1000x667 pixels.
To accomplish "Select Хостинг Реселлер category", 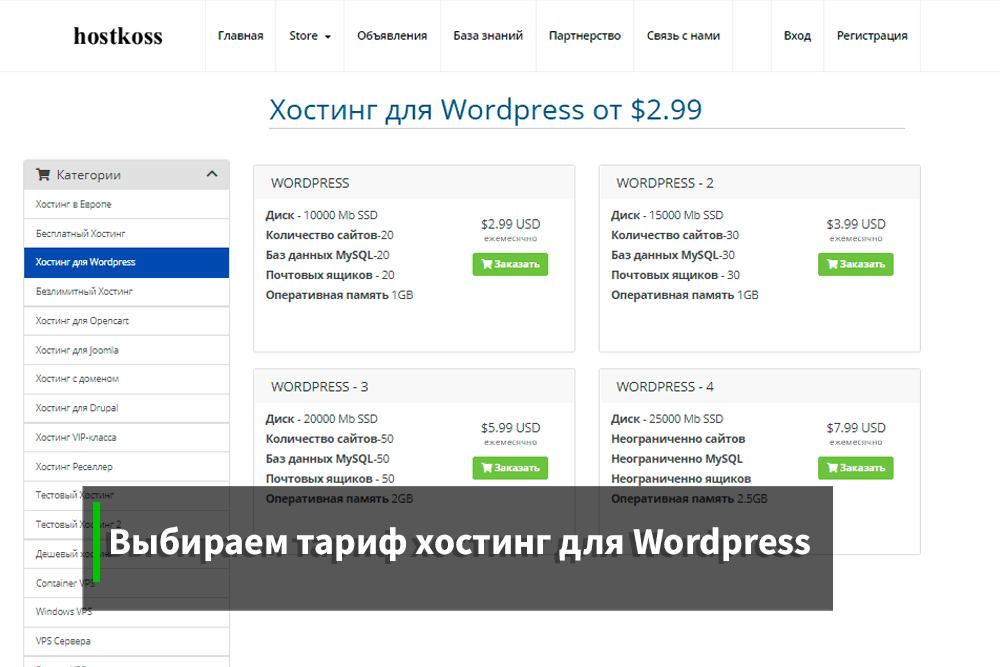I will click(x=126, y=467).
